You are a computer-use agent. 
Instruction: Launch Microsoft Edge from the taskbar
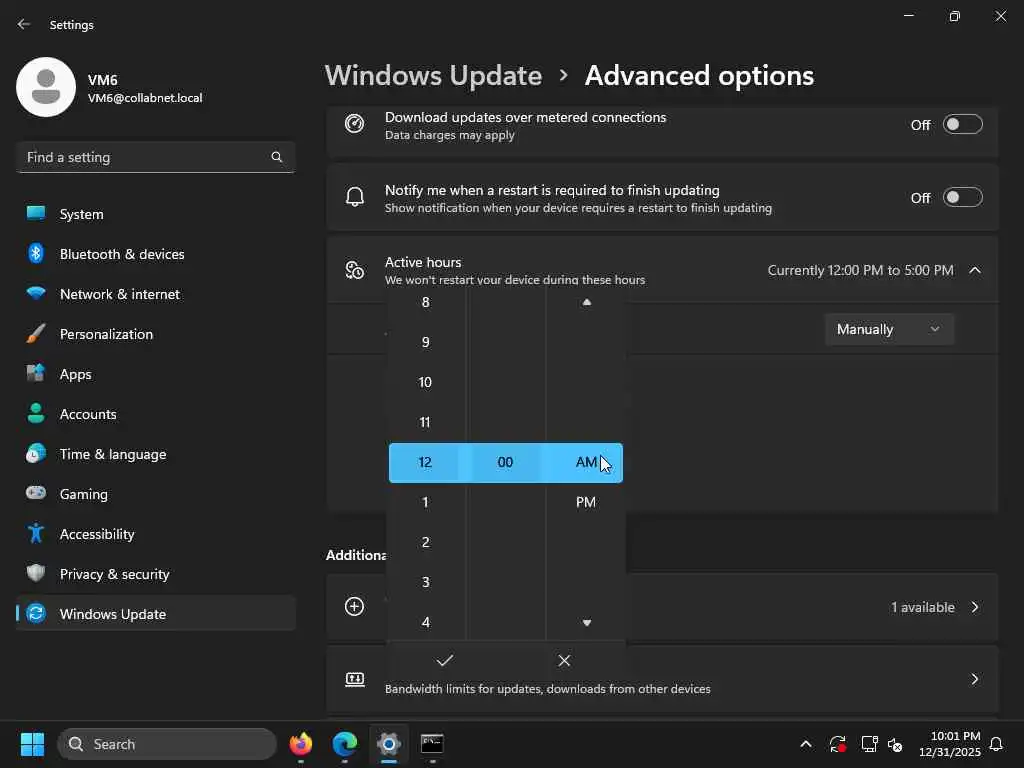(x=345, y=744)
